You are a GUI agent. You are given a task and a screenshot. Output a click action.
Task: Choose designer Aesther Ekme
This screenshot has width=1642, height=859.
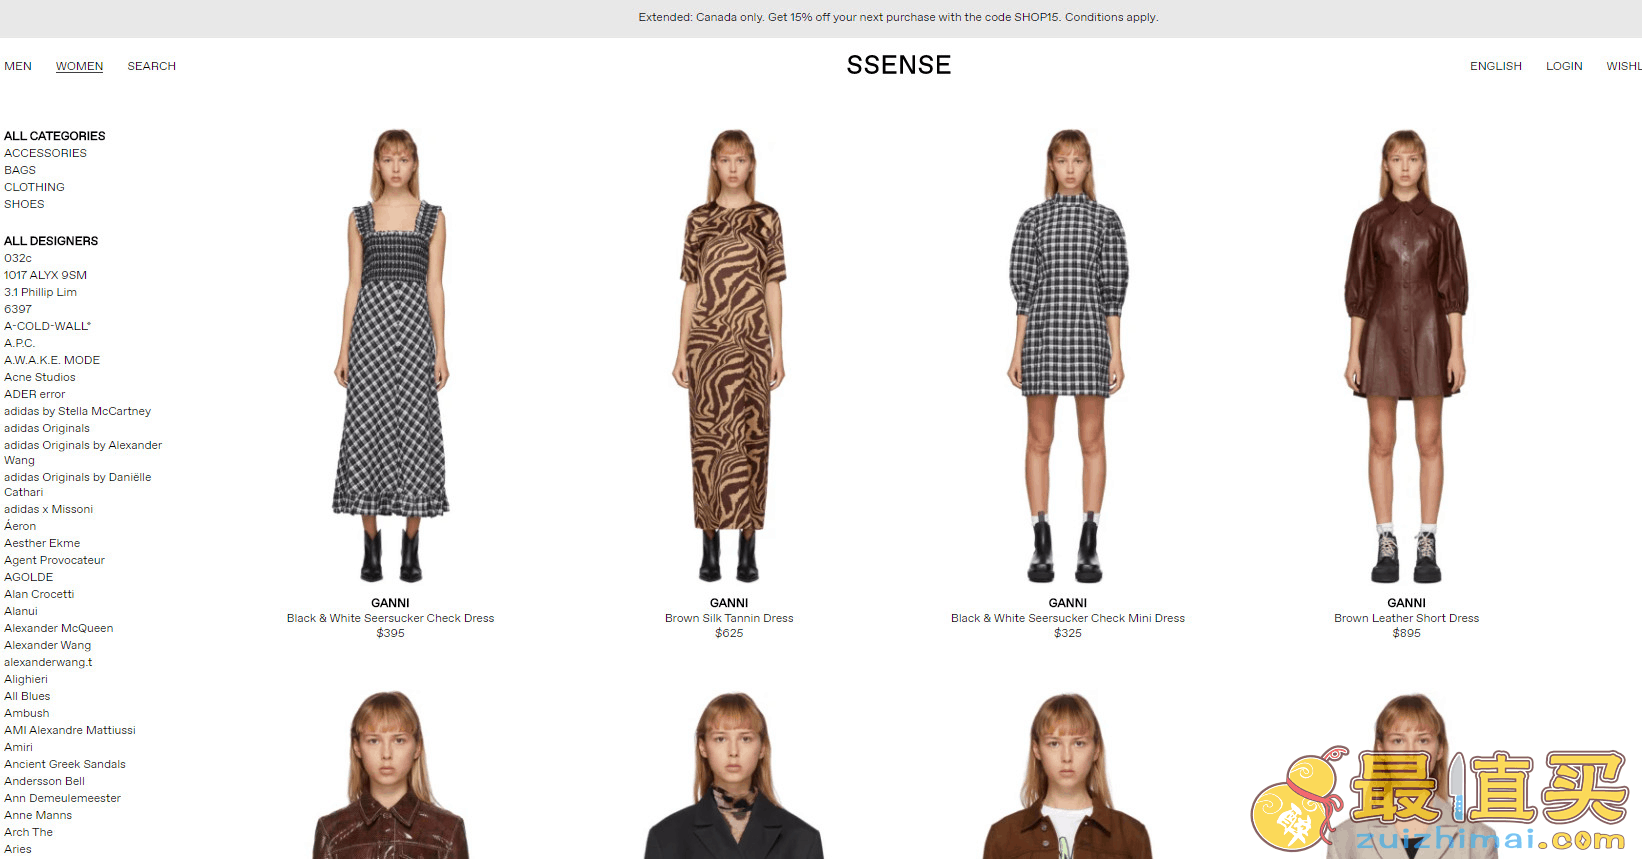[42, 543]
